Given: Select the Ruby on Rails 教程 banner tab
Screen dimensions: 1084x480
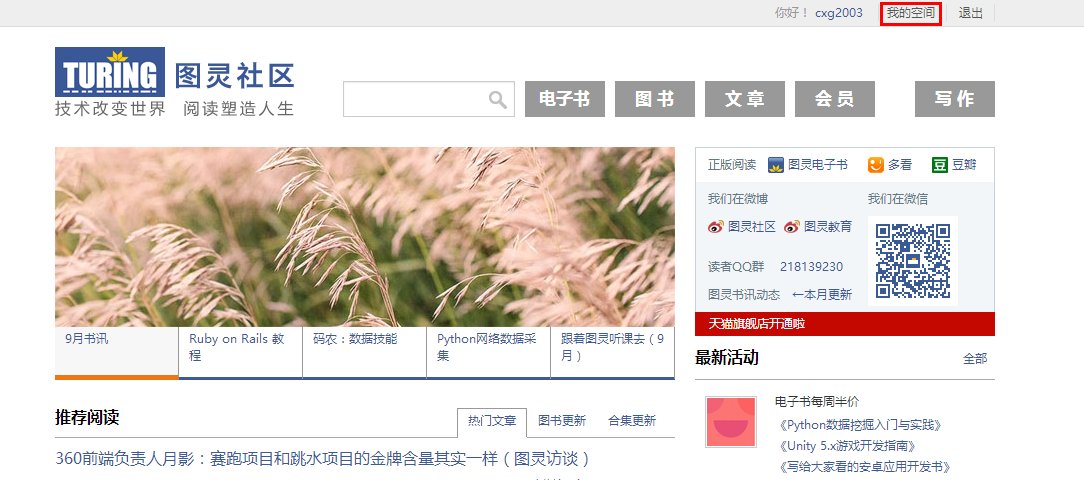Looking at the screenshot, I should click(241, 353).
